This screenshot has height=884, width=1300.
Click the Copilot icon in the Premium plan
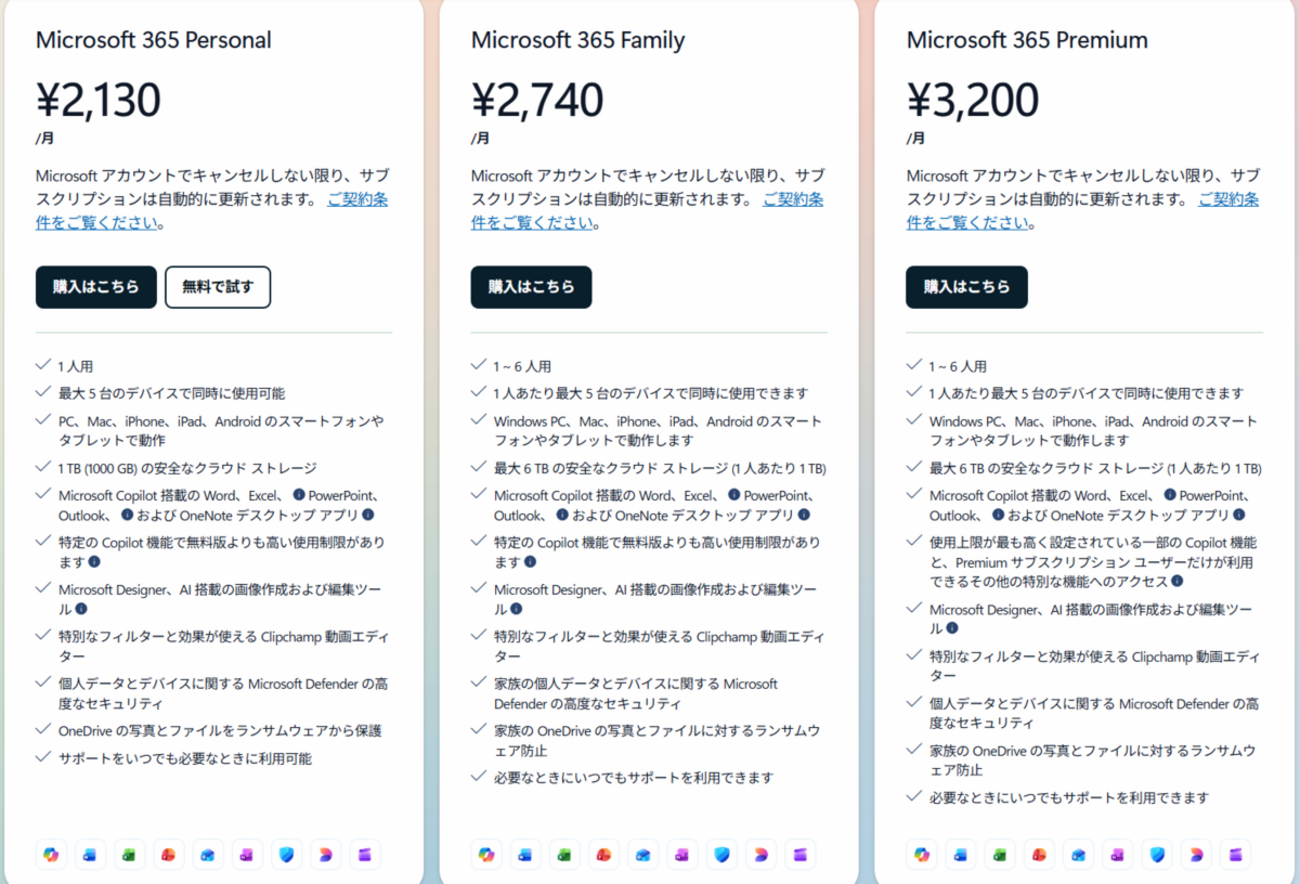click(x=922, y=854)
